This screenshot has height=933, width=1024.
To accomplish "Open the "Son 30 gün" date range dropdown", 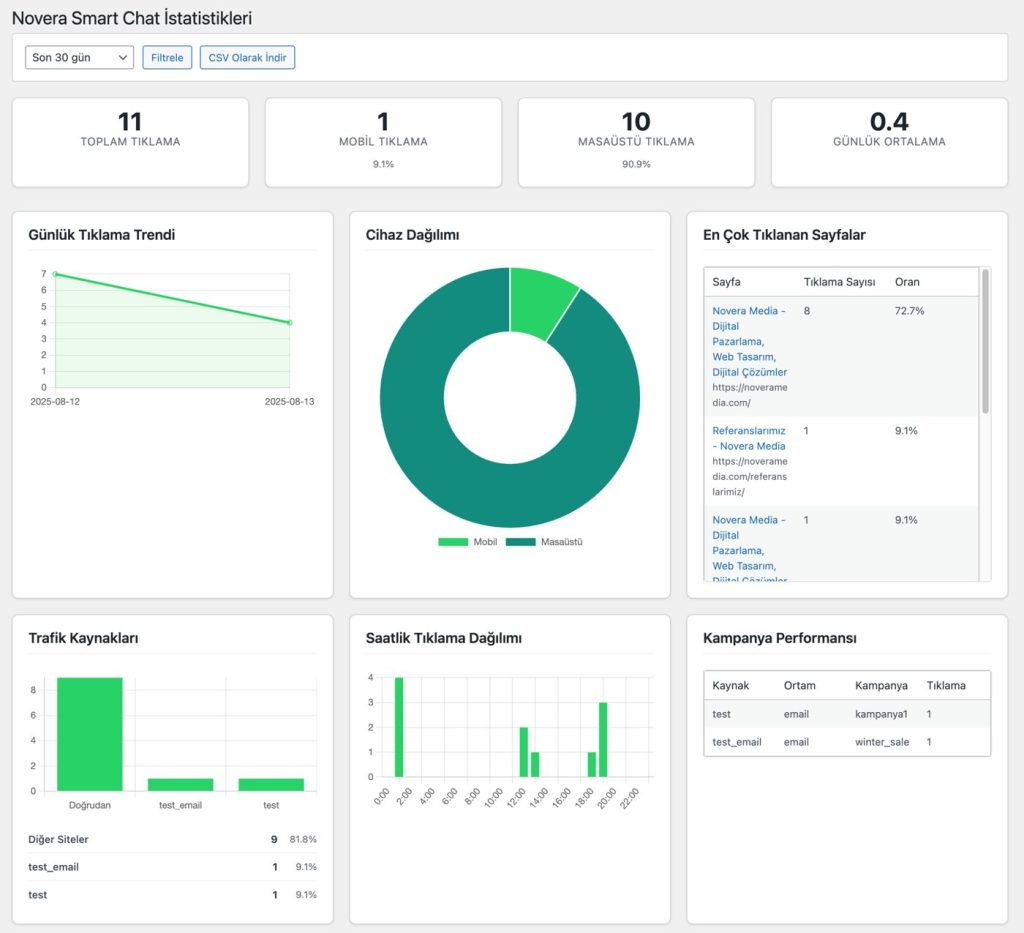I will point(79,57).
